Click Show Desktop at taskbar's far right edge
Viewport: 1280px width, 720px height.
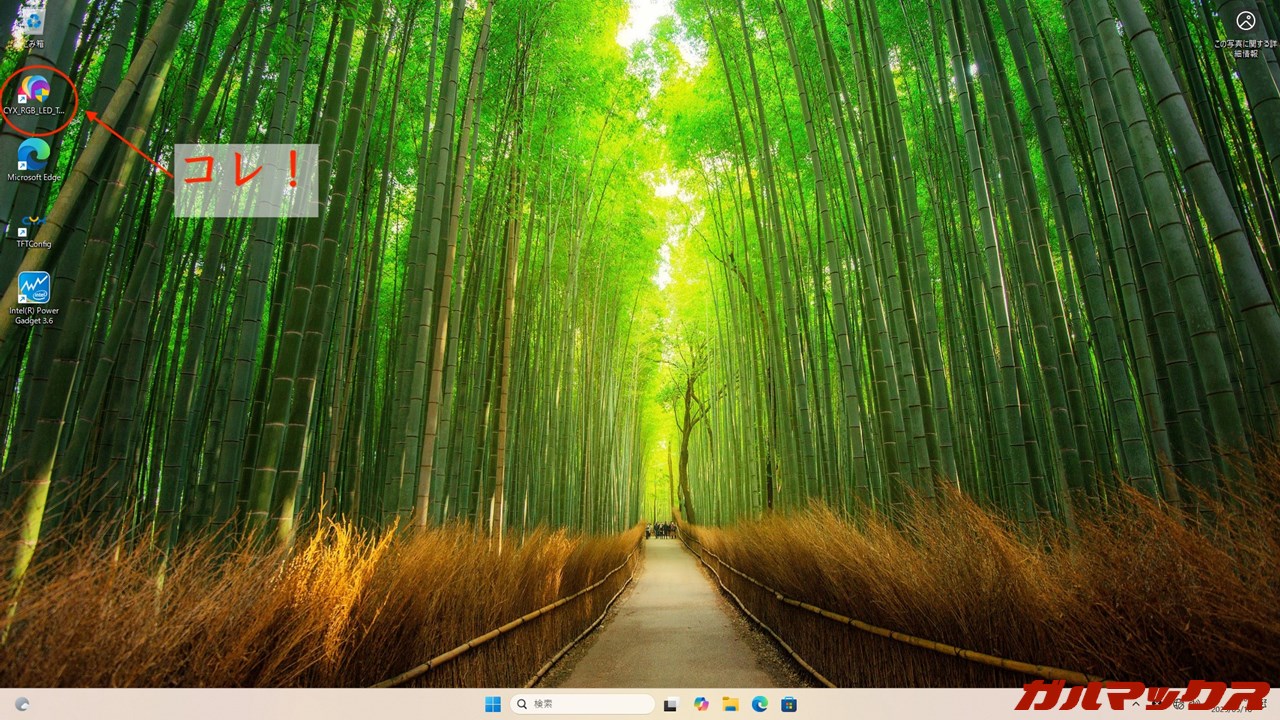pyautogui.click(x=1276, y=704)
